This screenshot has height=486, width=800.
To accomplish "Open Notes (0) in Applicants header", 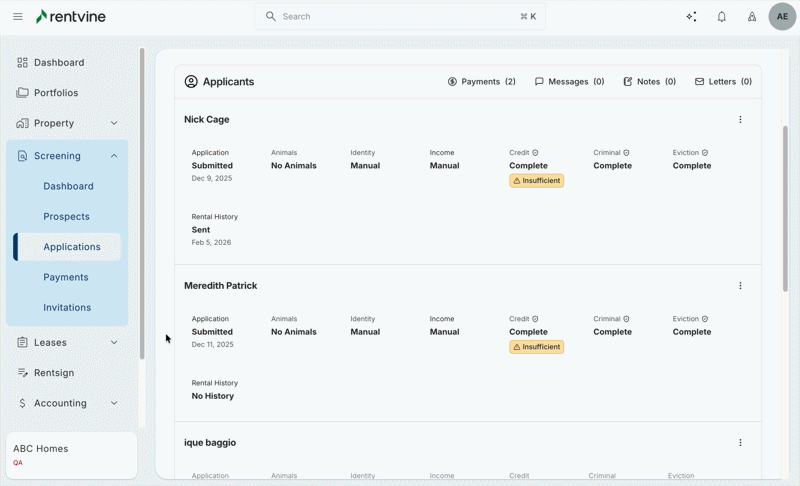I will click(649, 82).
